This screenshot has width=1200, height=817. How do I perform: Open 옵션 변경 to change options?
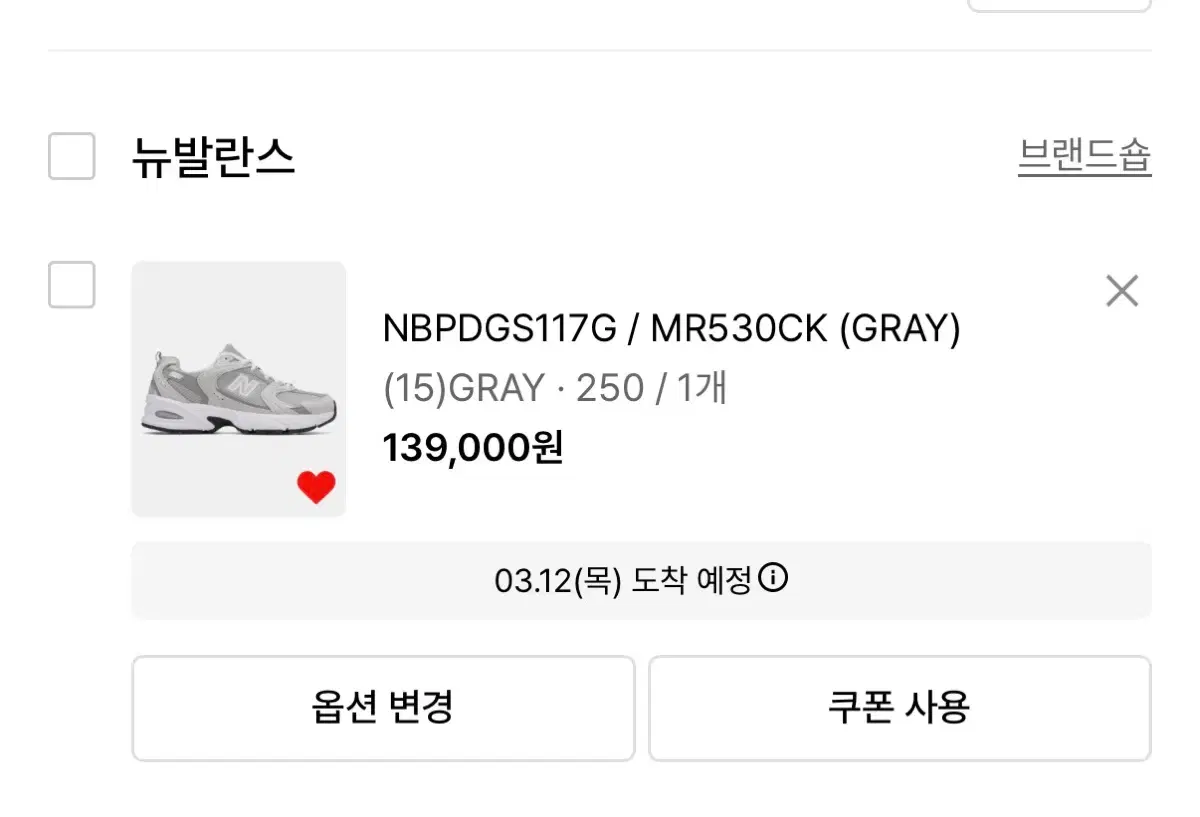(x=383, y=708)
